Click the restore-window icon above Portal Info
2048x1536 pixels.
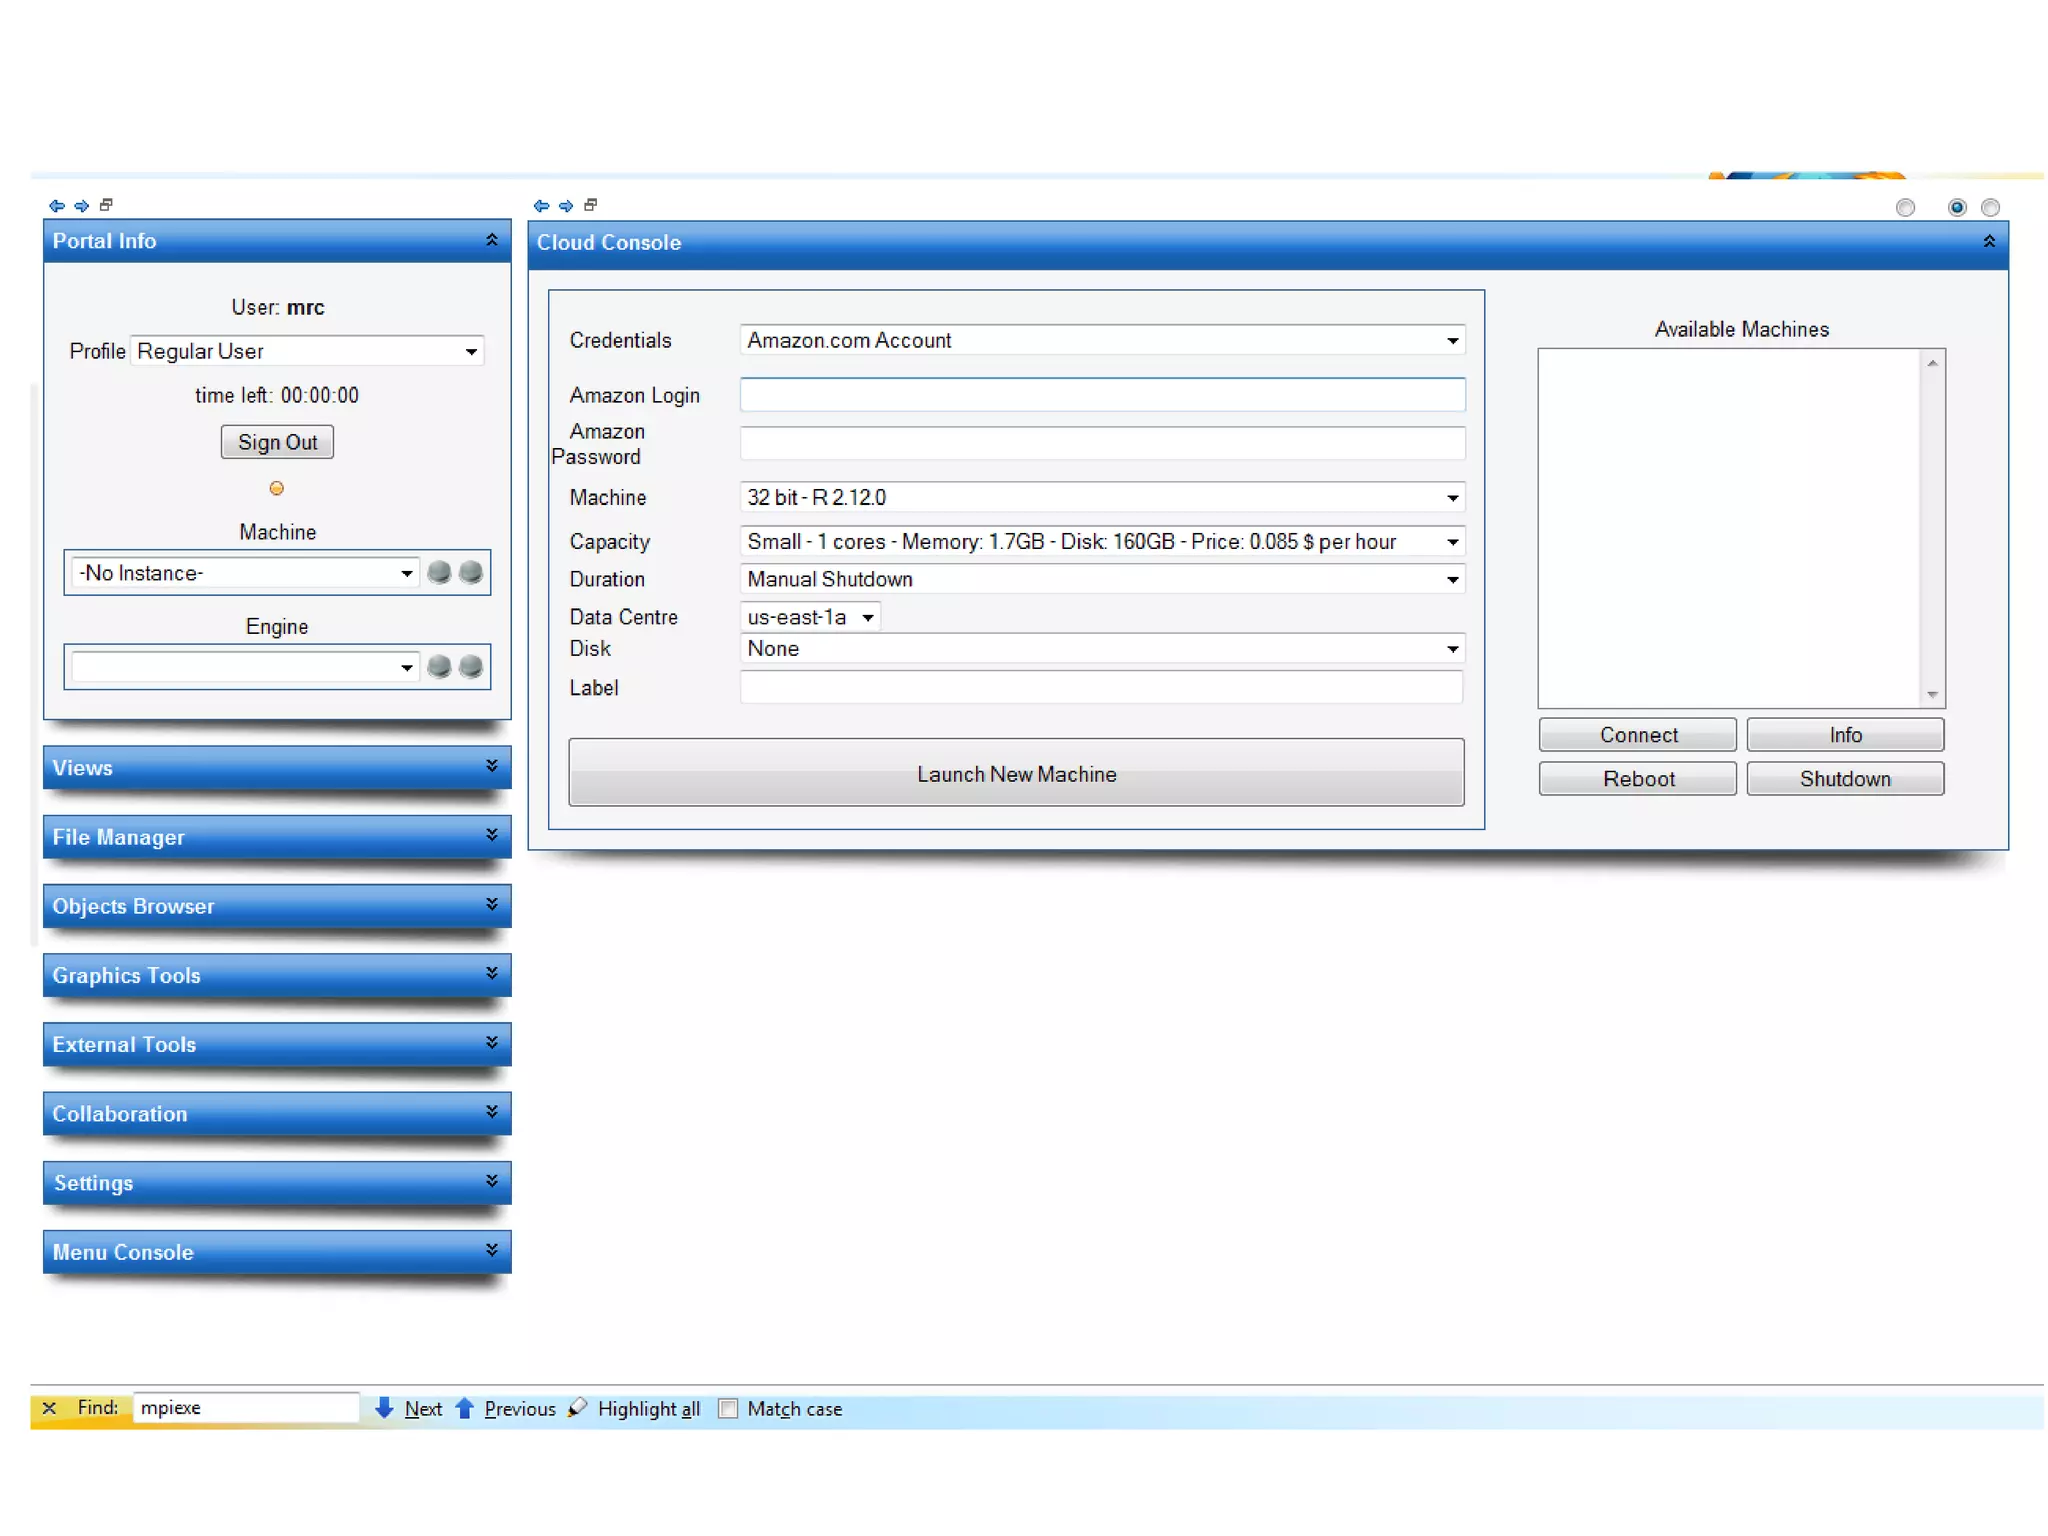[x=106, y=205]
